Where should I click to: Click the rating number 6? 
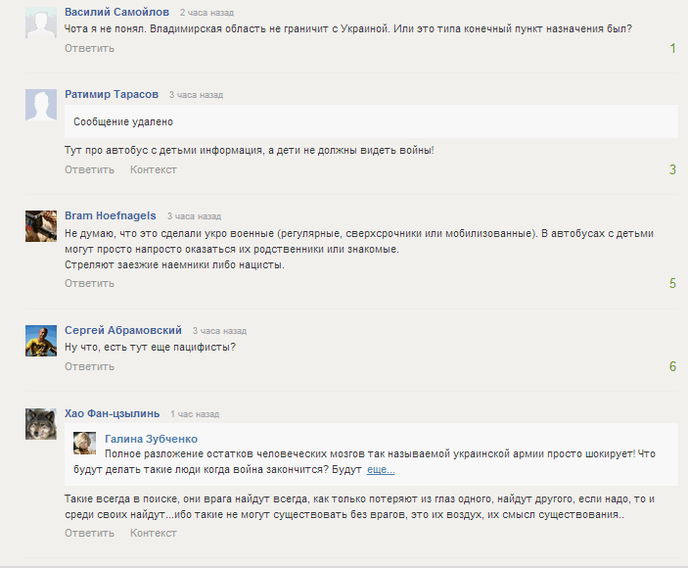[673, 366]
